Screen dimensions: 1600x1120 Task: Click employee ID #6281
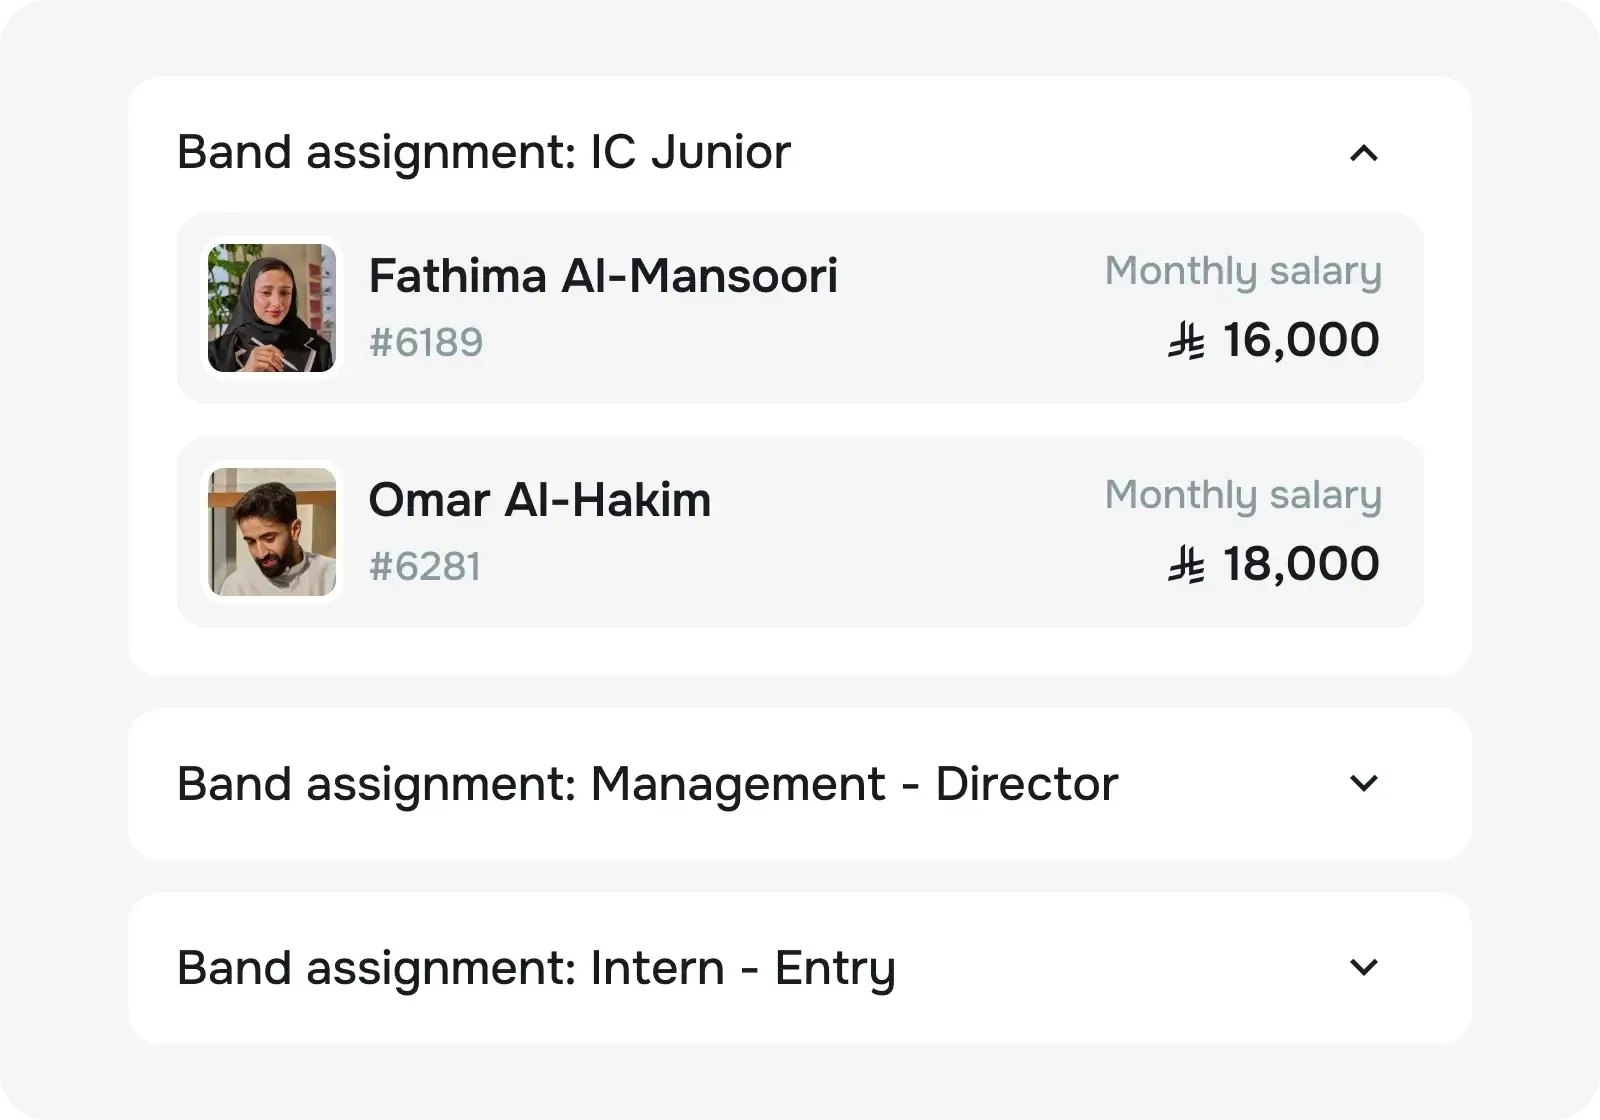(425, 567)
